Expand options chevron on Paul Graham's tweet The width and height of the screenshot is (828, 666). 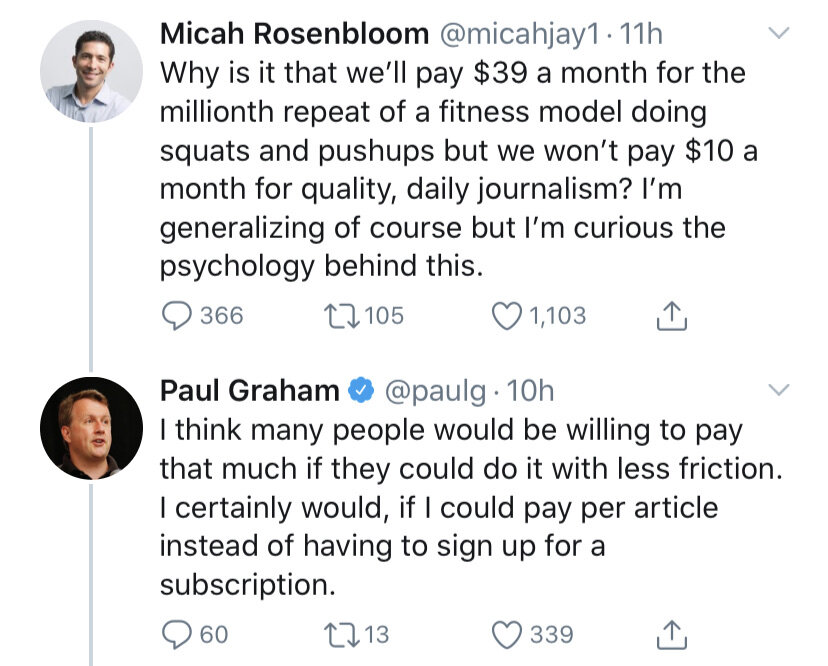778,388
